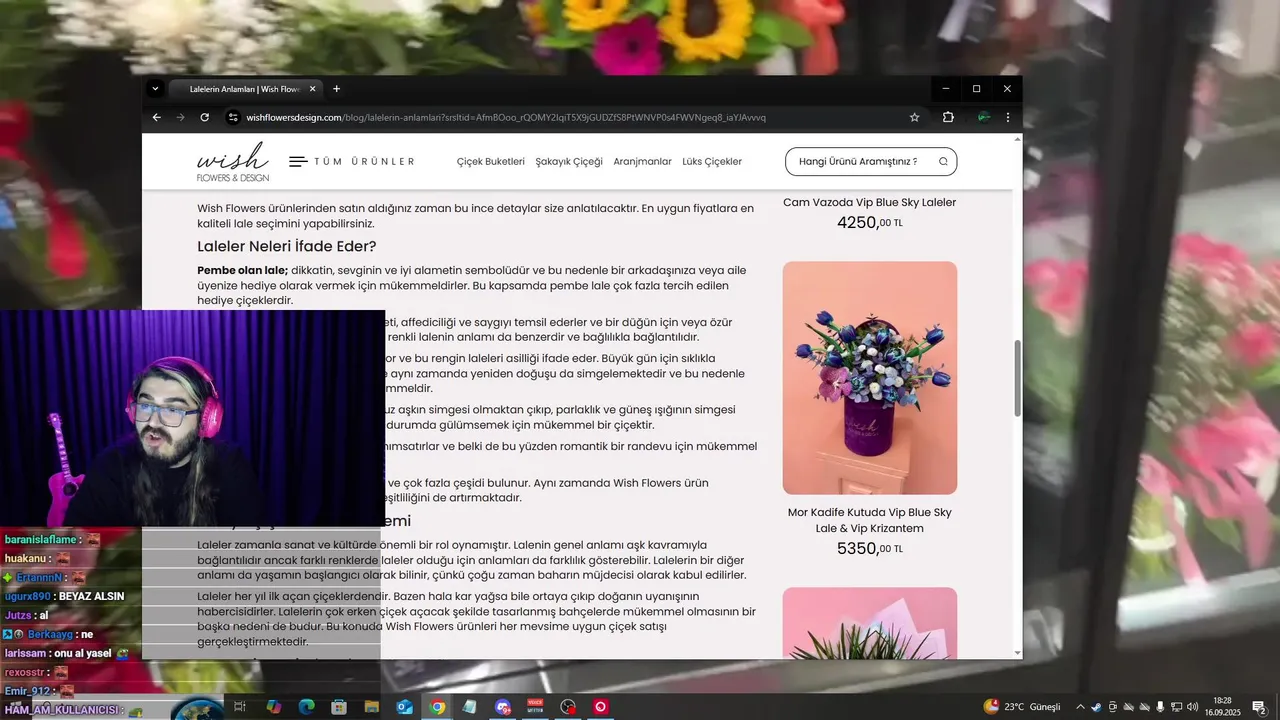Click the Wish Flowers & Design logo
Image resolution: width=1280 pixels, height=720 pixels.
233,161
